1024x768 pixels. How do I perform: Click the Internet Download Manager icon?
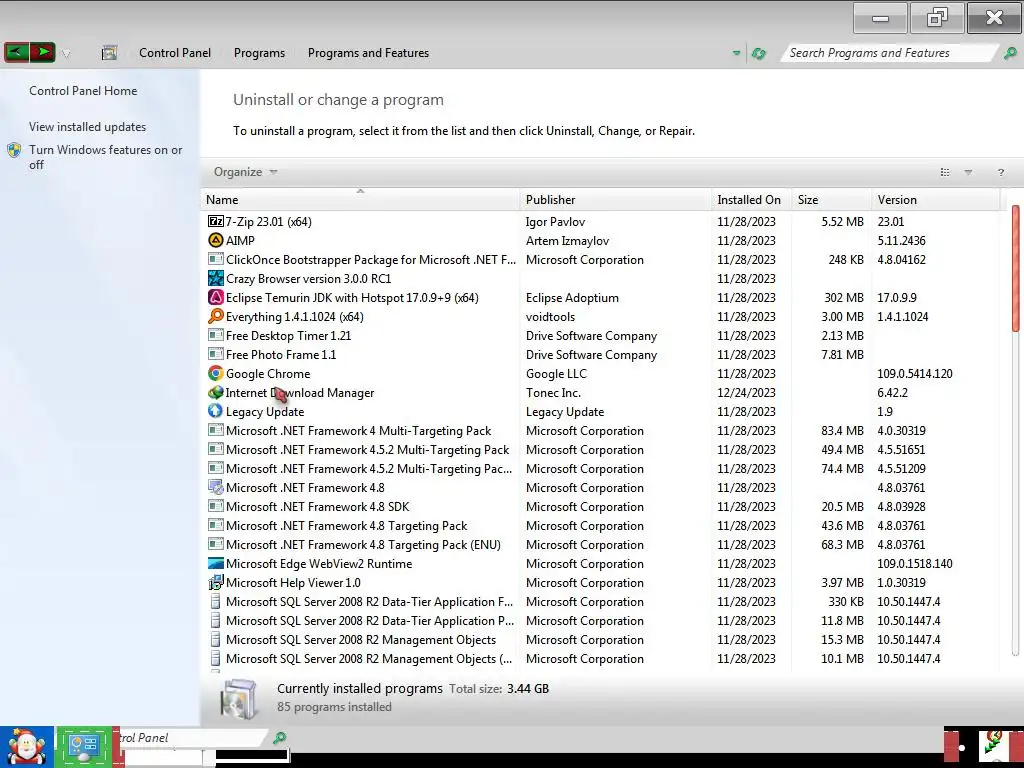(216, 392)
